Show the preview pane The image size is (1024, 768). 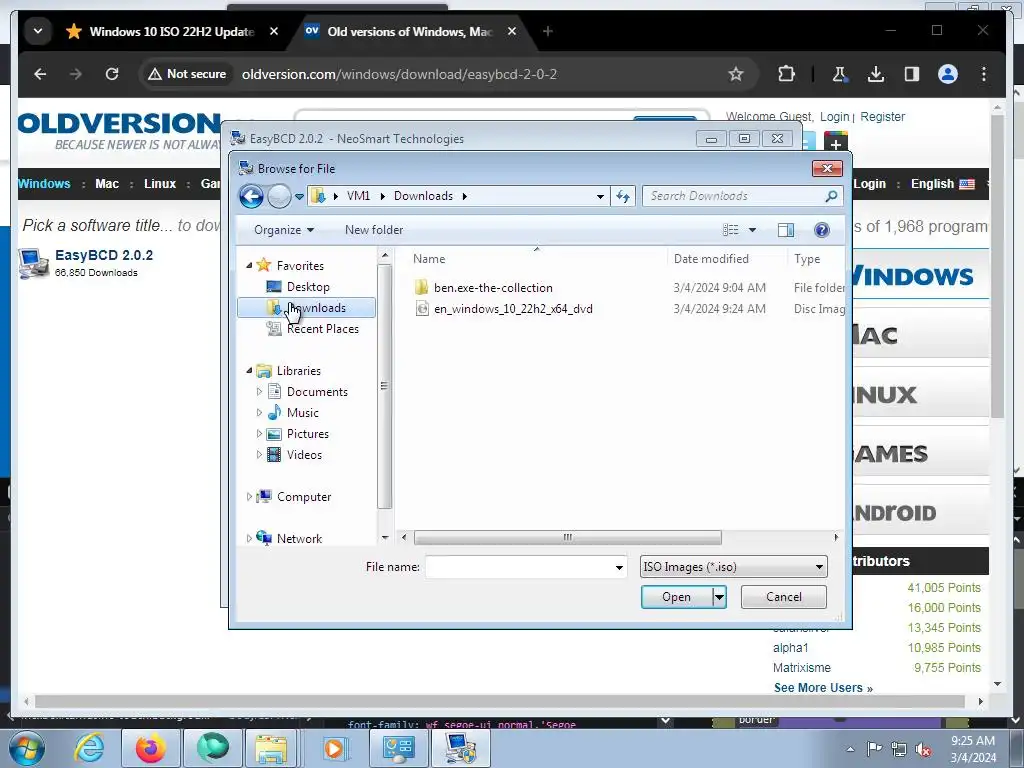point(786,230)
